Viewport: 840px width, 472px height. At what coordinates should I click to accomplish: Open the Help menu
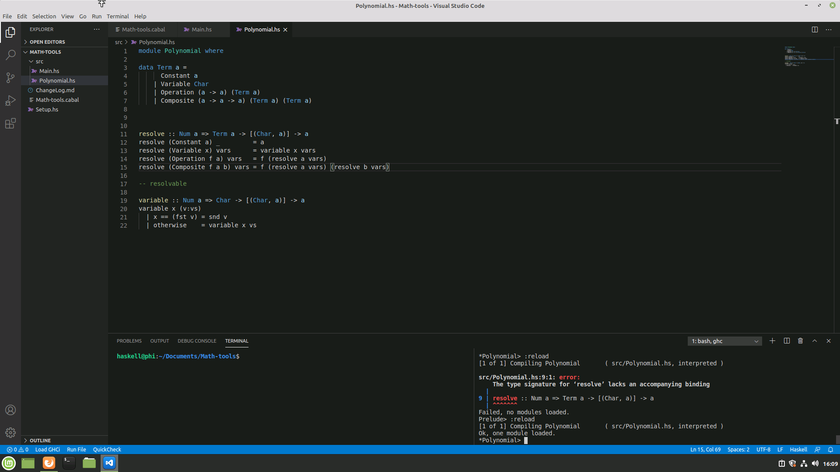pyautogui.click(x=140, y=16)
